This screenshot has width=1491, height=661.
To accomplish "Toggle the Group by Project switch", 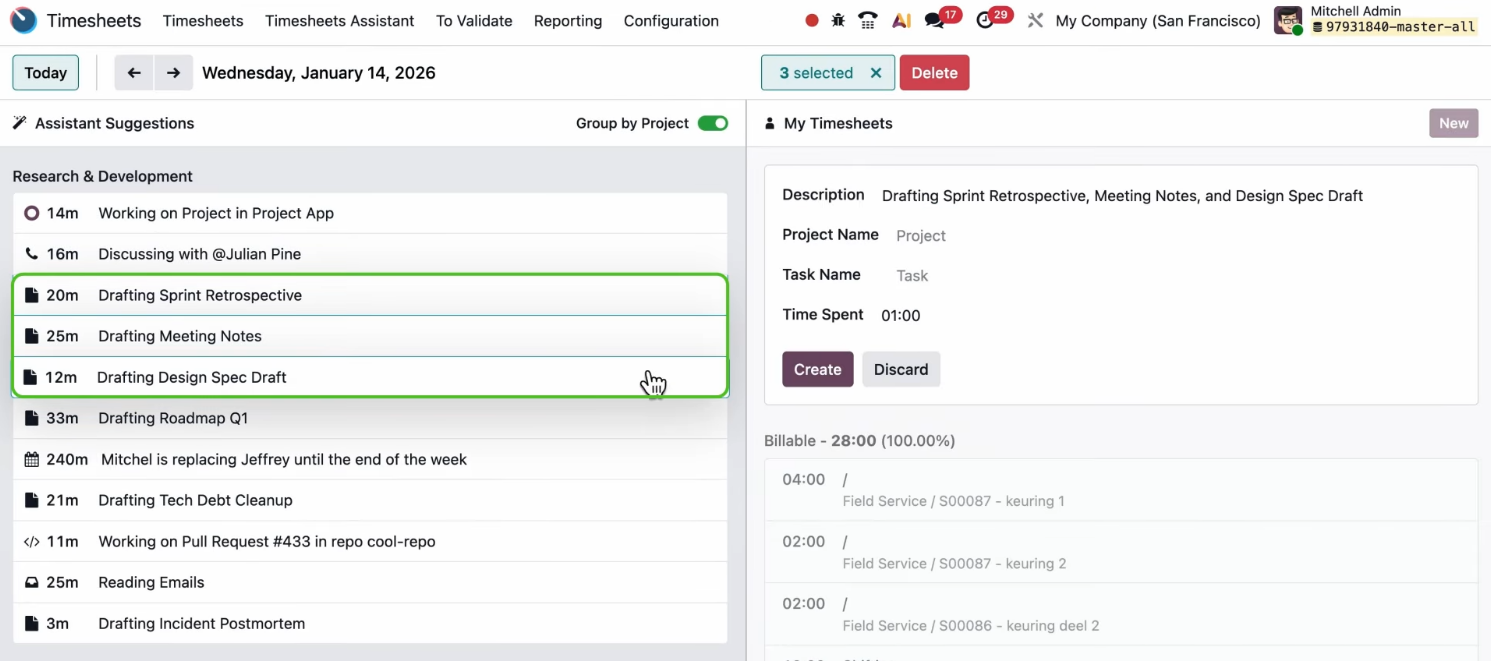I will (712, 123).
